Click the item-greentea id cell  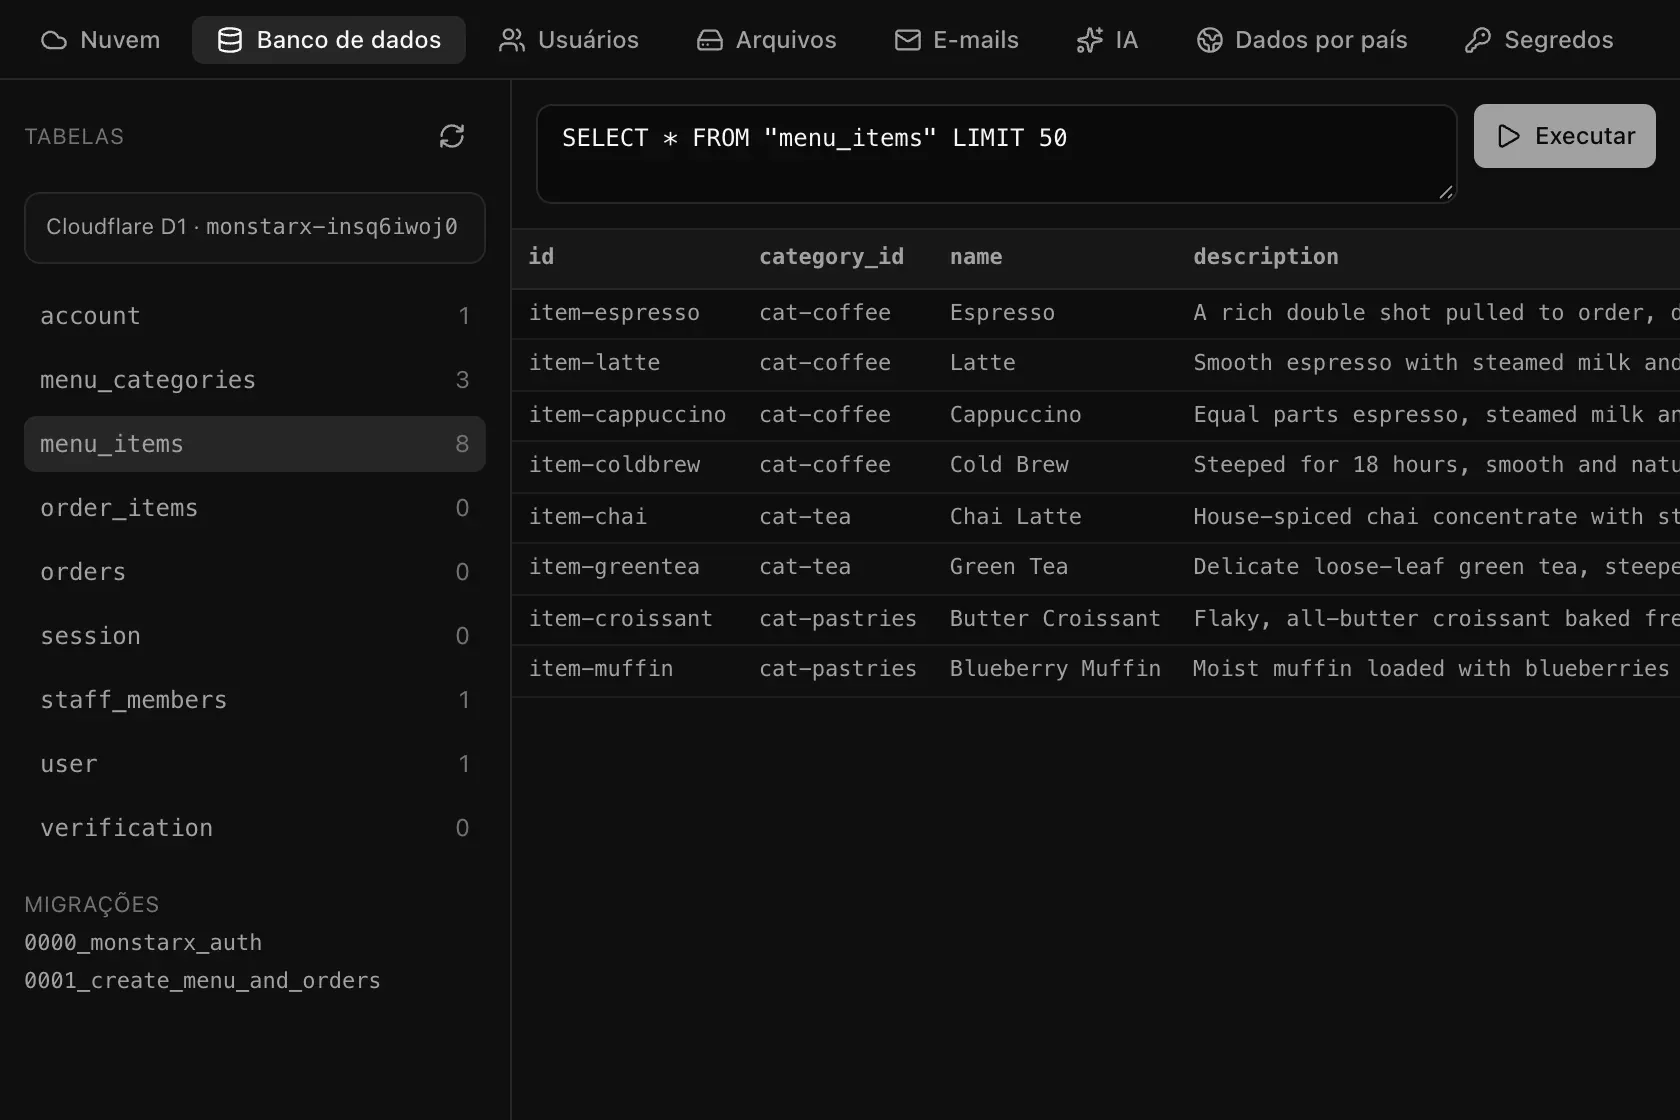614,567
